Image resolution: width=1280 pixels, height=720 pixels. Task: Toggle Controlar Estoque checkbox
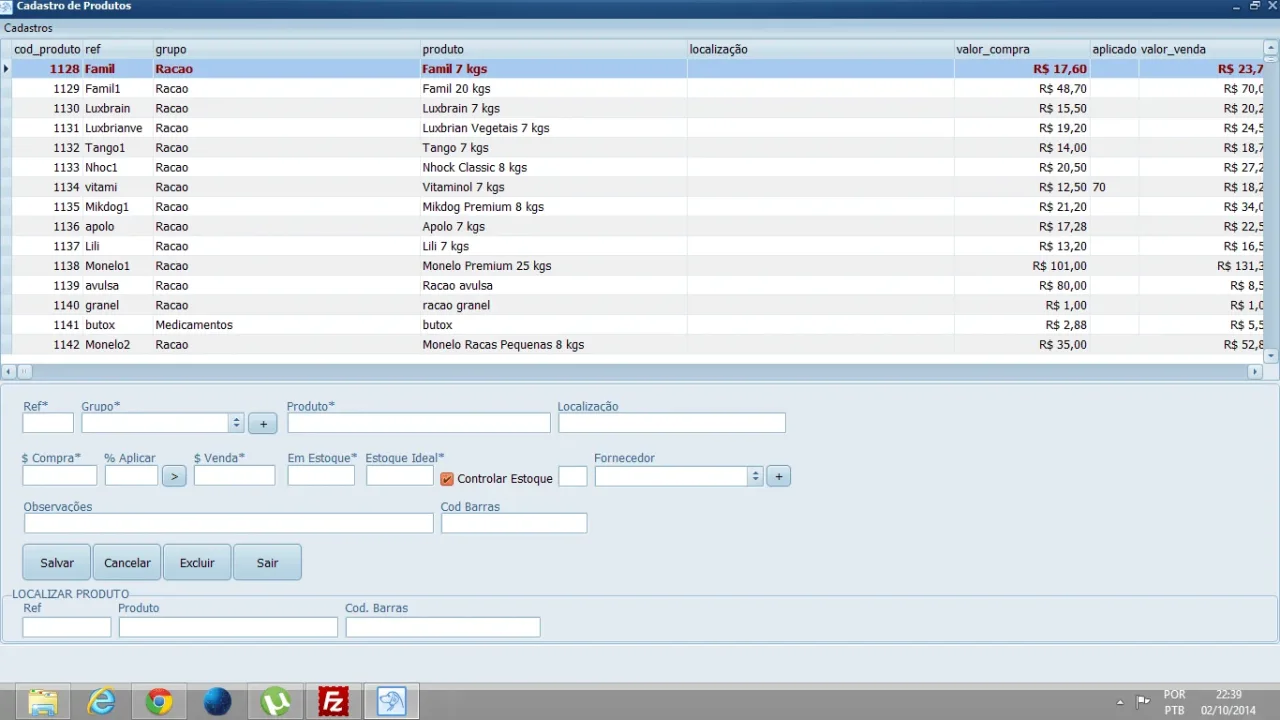click(447, 479)
